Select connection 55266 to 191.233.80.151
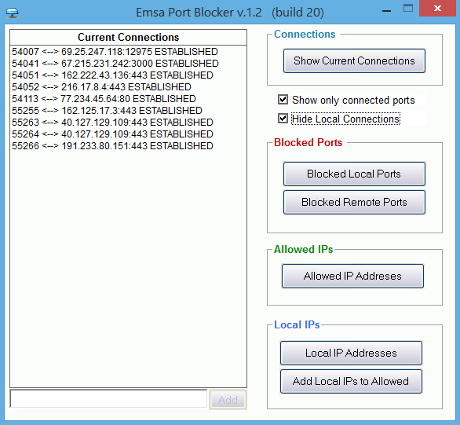The image size is (460, 425). [x=112, y=146]
